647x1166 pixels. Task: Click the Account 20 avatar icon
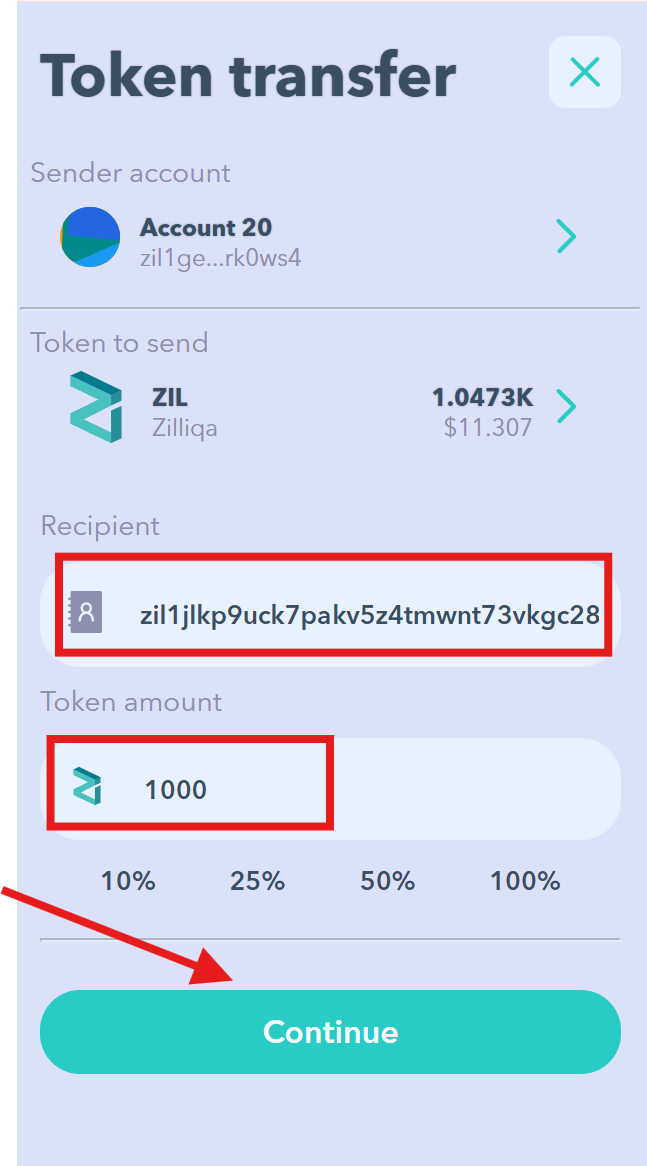click(89, 237)
